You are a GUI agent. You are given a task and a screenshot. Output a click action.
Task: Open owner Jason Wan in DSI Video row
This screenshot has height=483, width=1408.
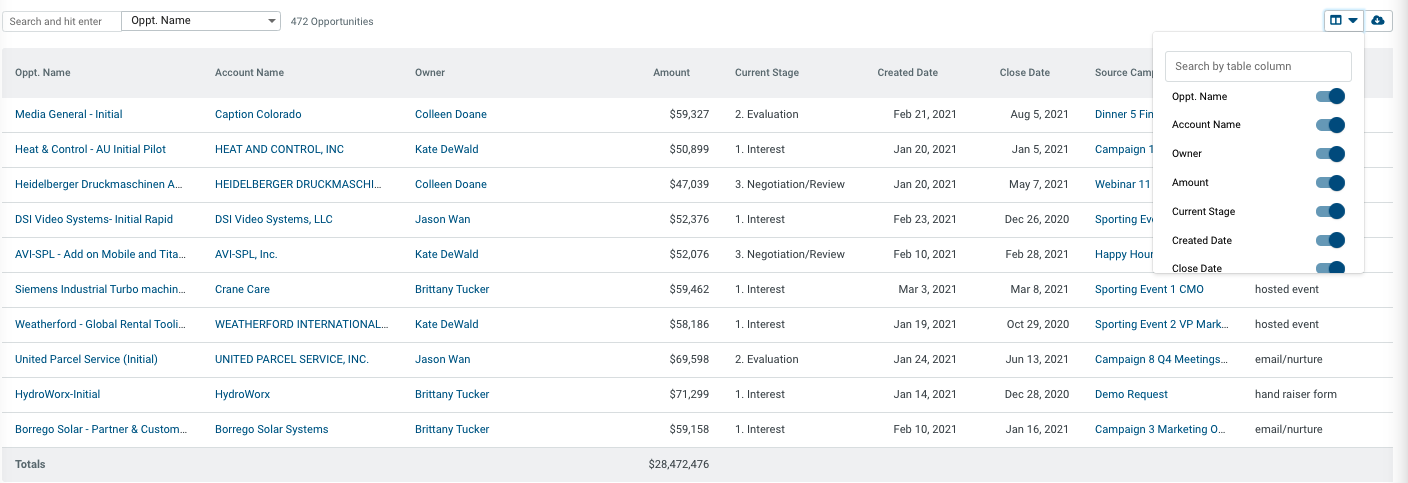point(442,219)
